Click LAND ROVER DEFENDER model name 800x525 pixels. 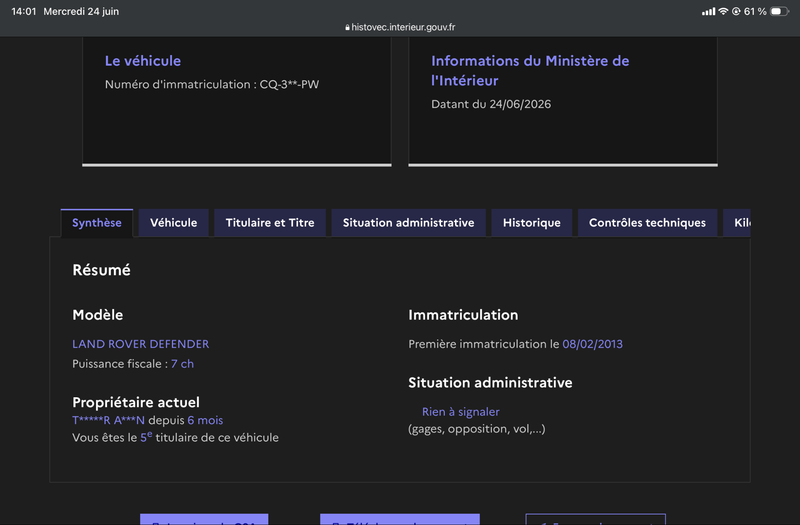[141, 344]
